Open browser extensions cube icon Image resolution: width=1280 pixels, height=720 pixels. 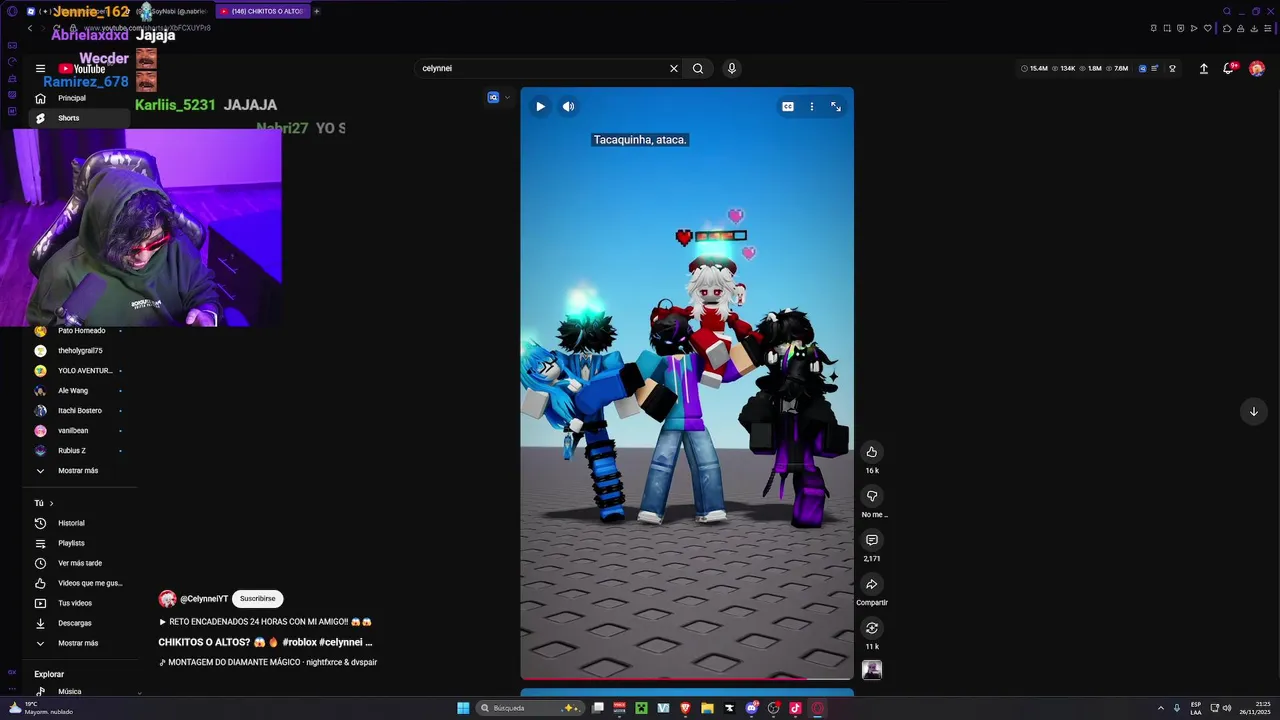point(1227,28)
